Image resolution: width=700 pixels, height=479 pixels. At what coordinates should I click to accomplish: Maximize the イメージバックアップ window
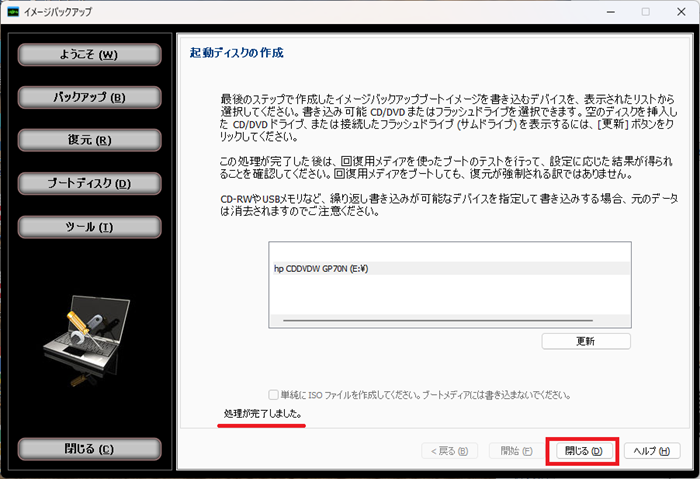(645, 12)
